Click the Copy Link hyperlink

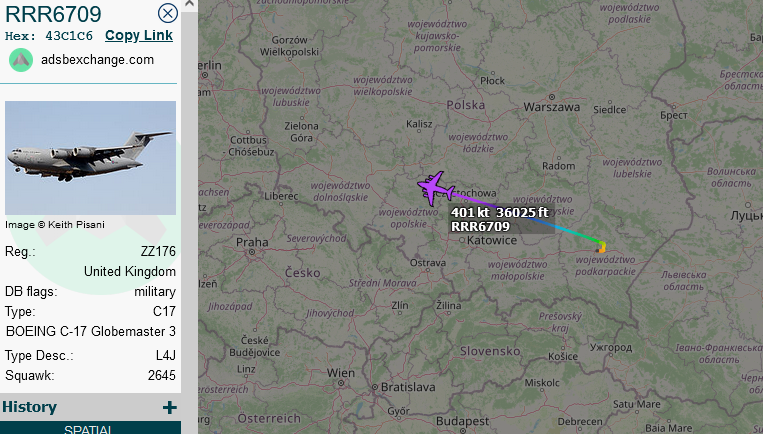pyautogui.click(x=139, y=36)
